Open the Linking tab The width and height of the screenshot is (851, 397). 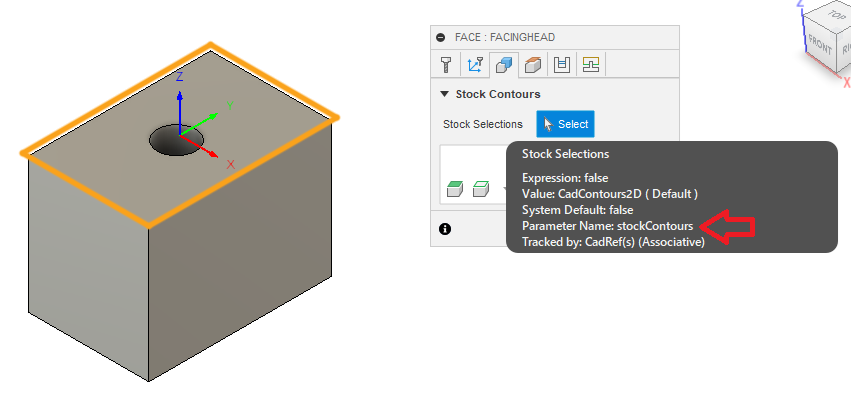590,65
